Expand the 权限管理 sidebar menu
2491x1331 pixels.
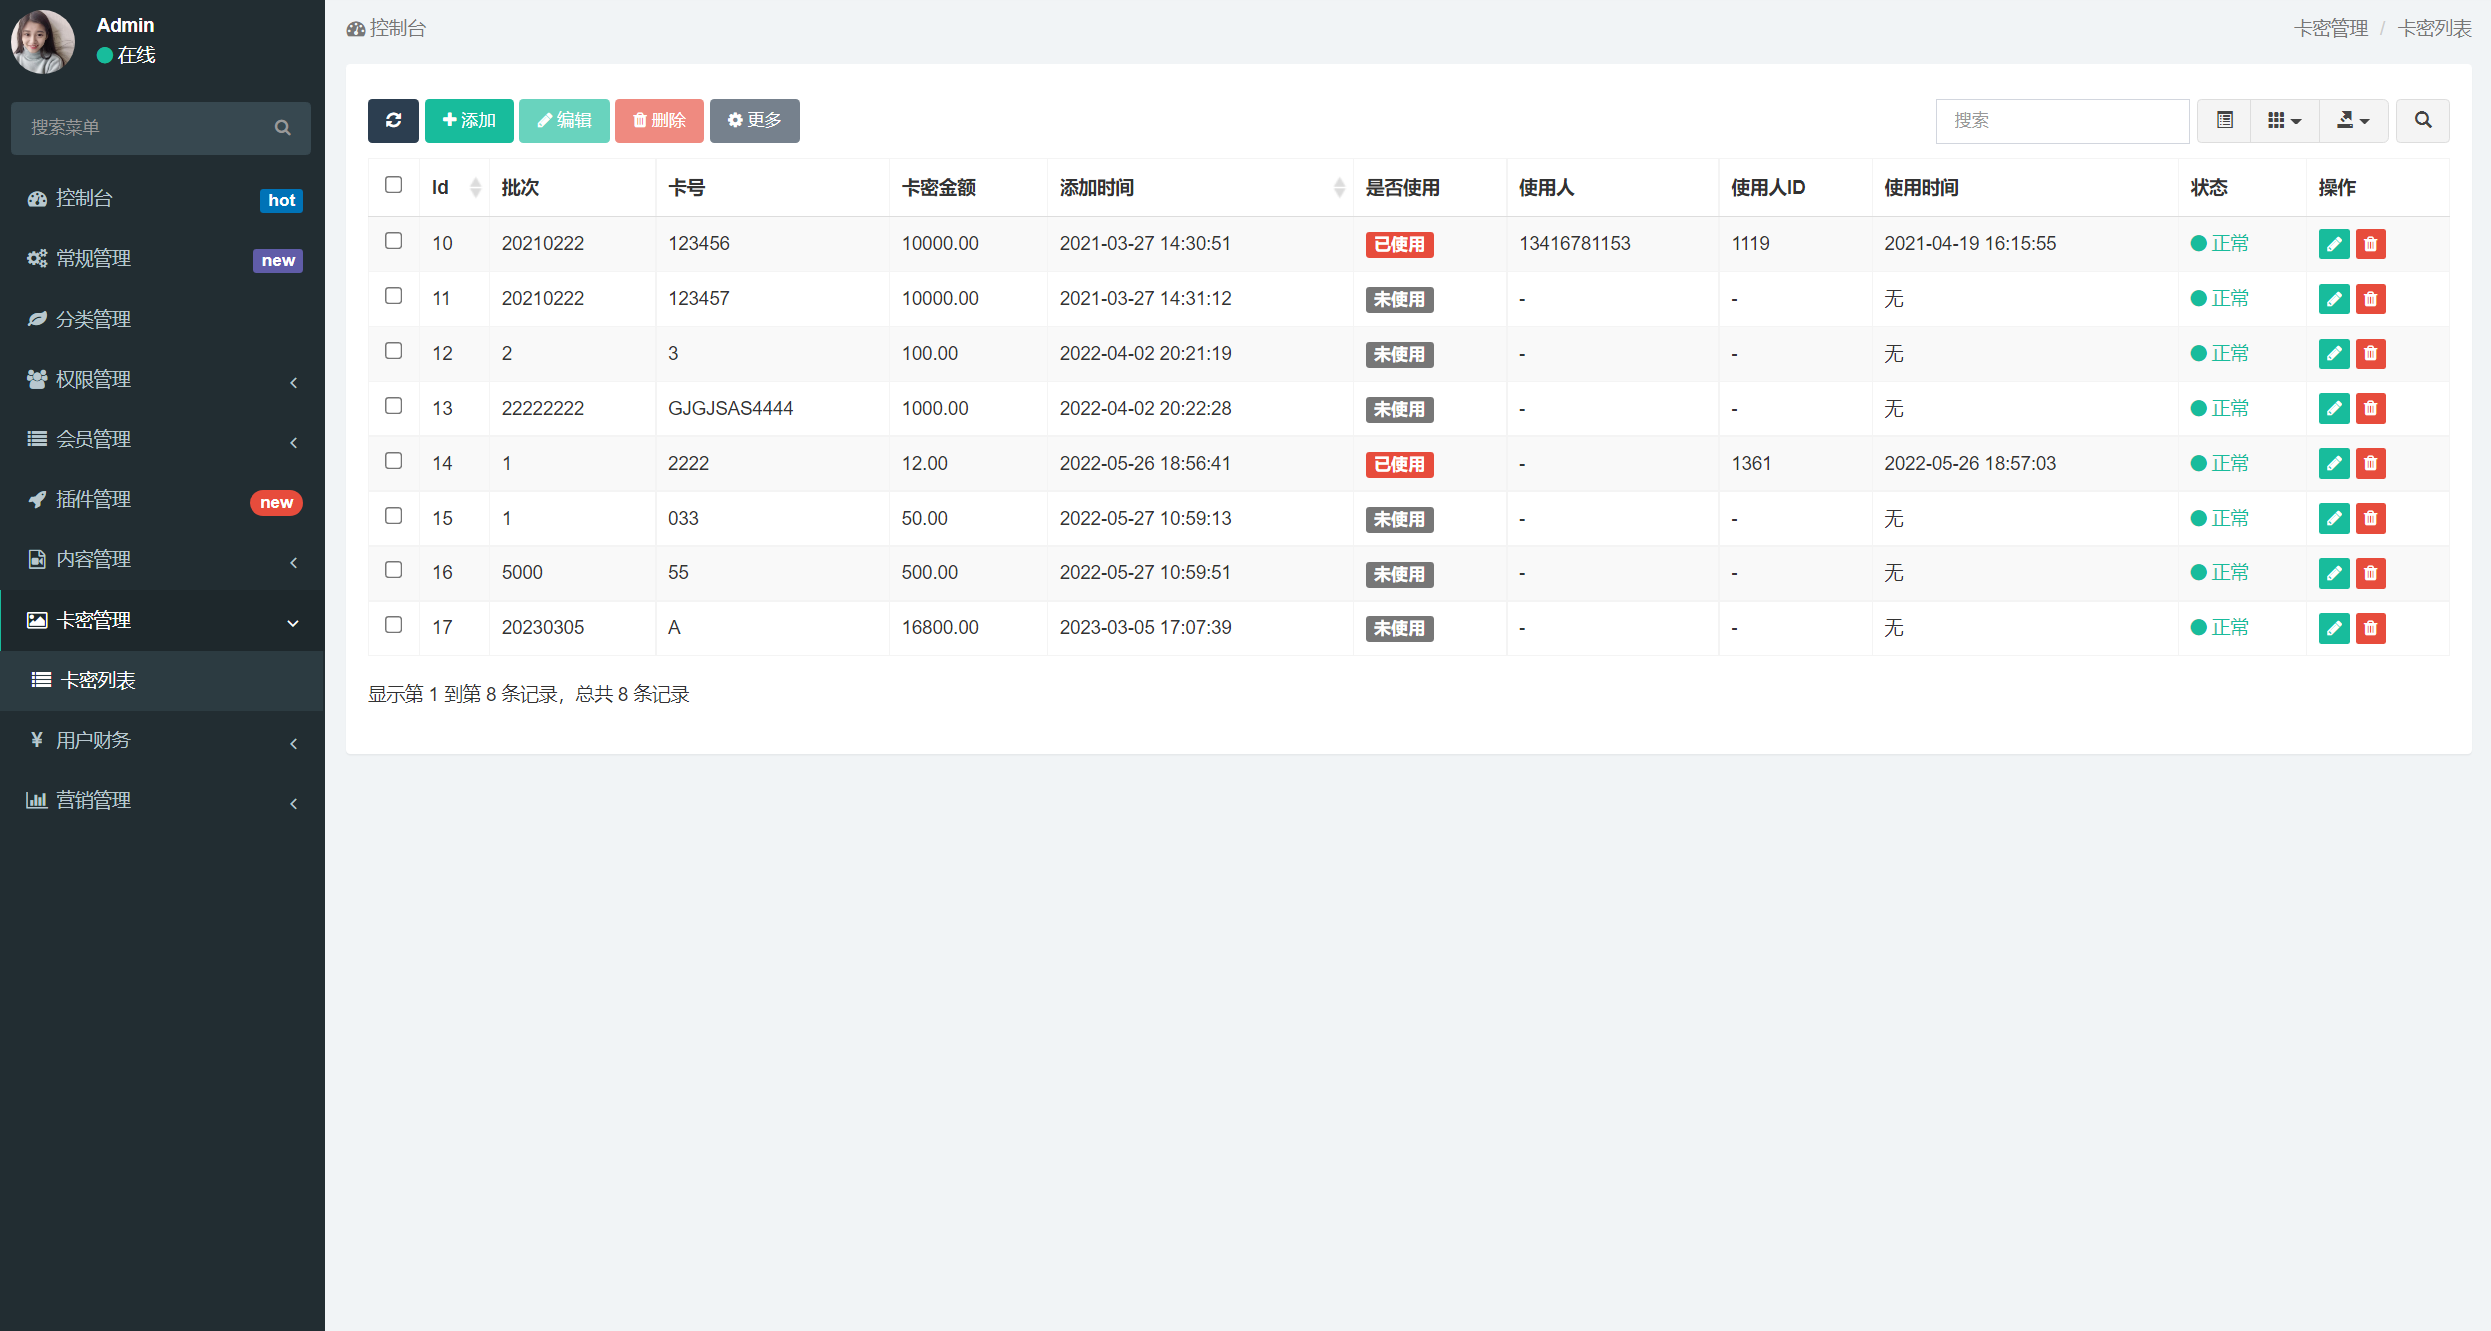(x=160, y=380)
